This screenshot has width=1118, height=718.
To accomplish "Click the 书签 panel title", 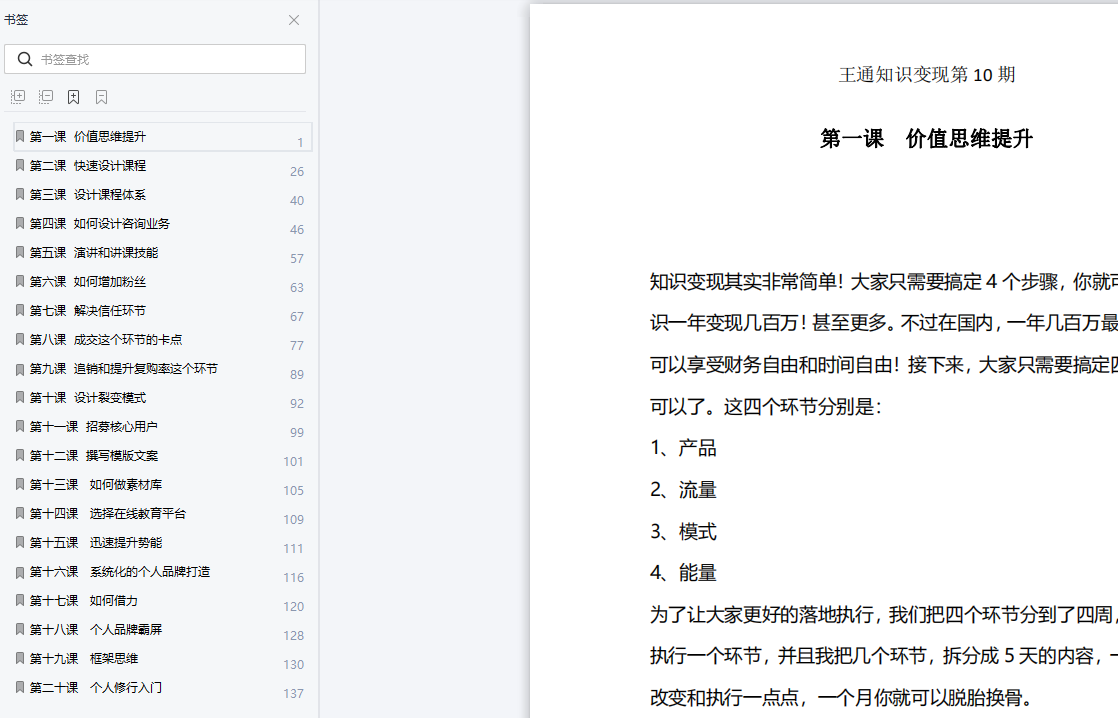I will pos(16,20).
